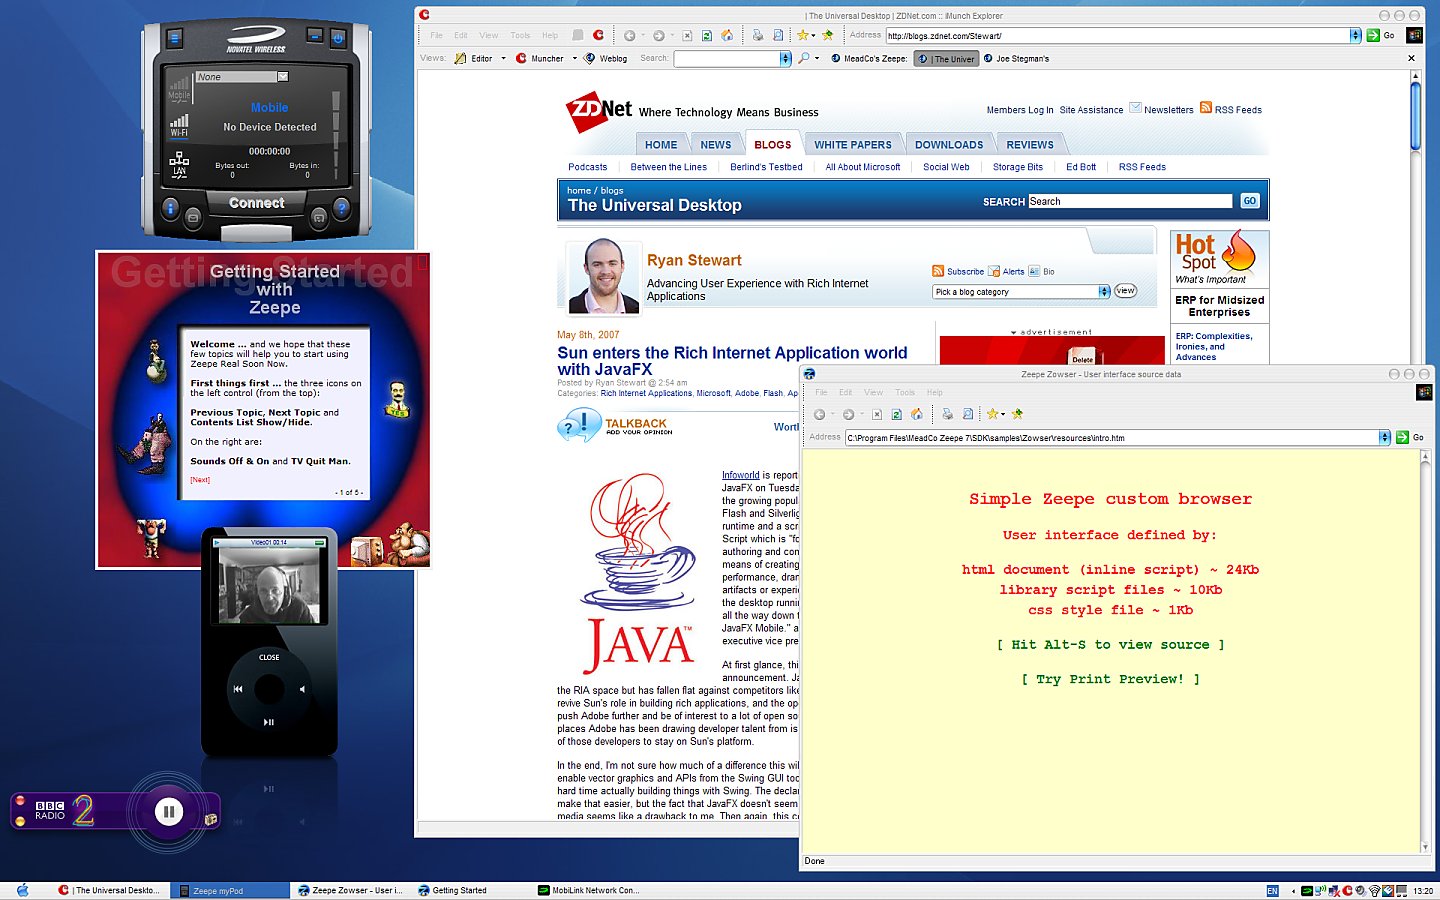This screenshot has width=1440, height=900.
Task: Select the LAN network icon in MobiLink
Action: click(x=179, y=164)
